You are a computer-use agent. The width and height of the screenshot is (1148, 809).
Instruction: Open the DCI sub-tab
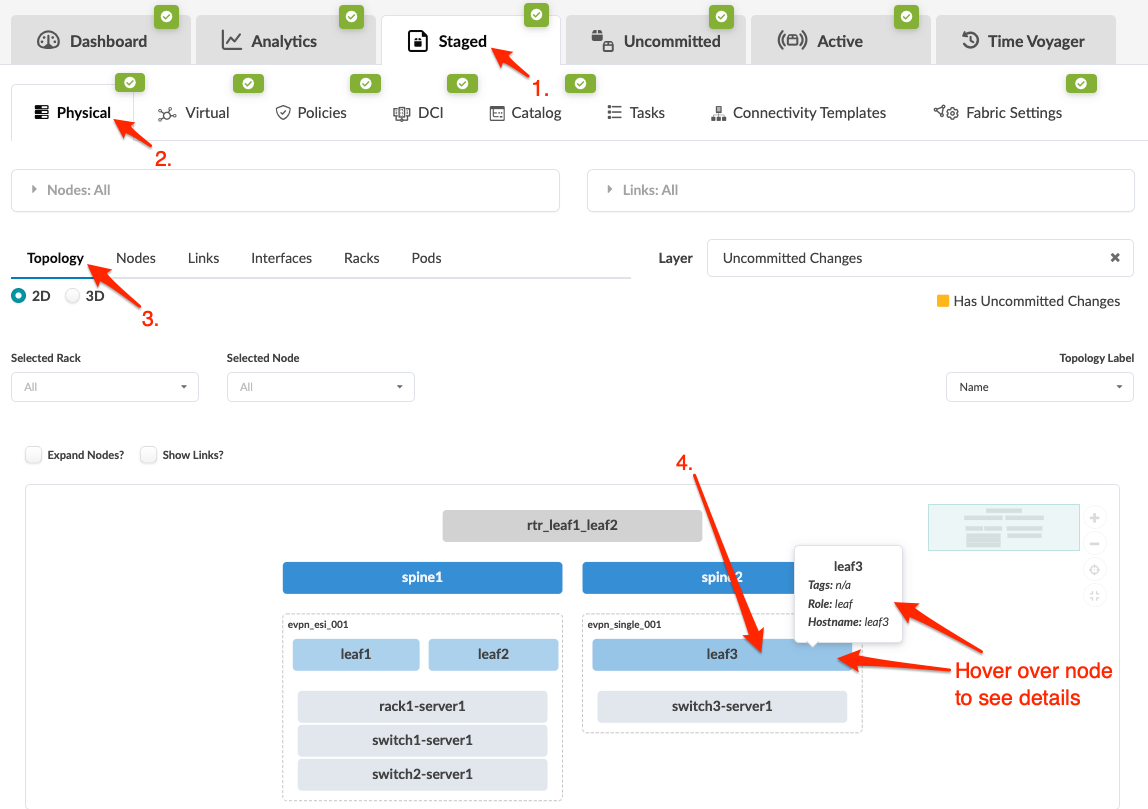[418, 113]
